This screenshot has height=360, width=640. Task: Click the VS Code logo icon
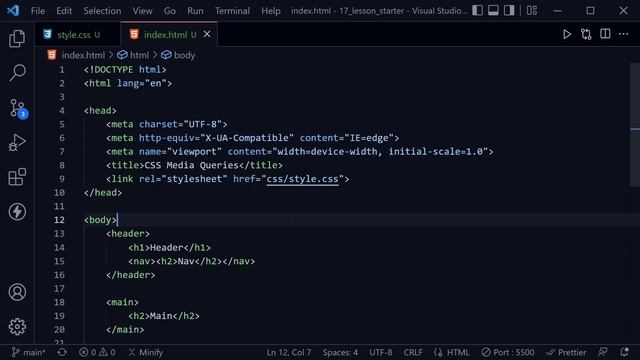coord(13,10)
